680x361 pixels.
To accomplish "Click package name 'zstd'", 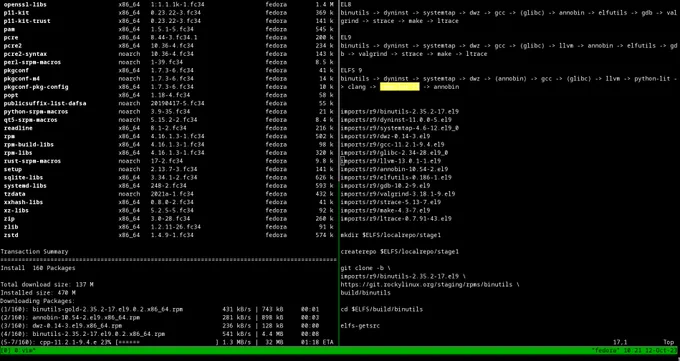I will tap(11, 235).
